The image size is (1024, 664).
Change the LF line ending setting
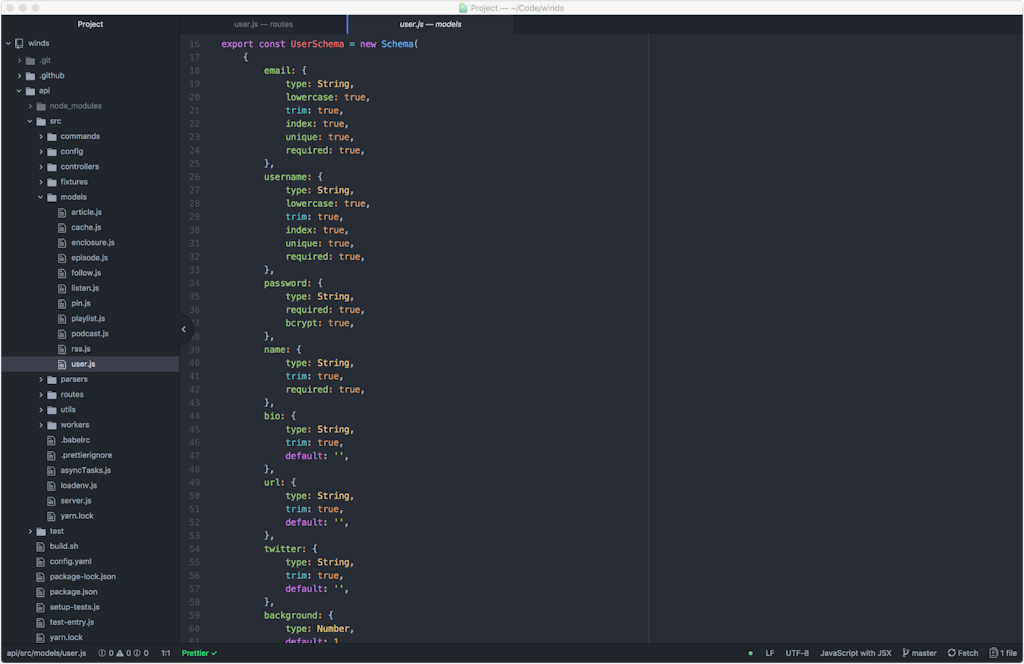coord(770,653)
